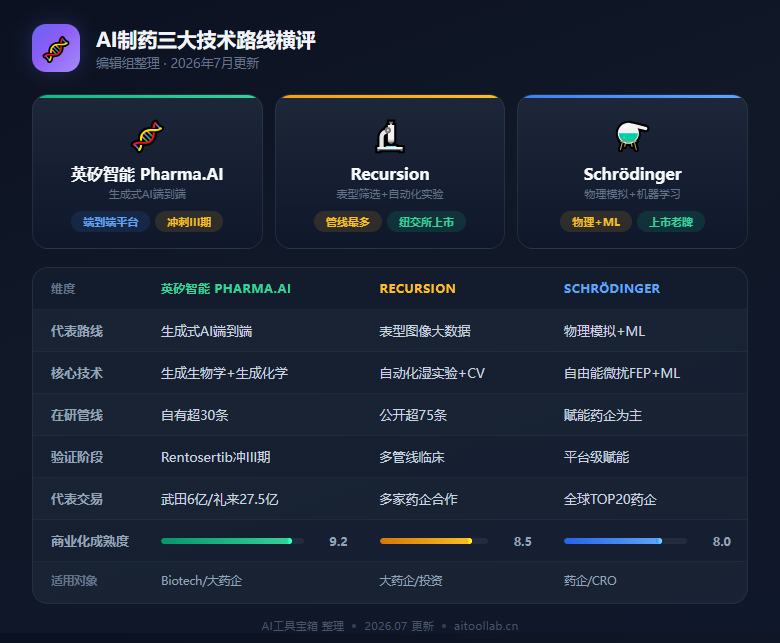Click the 8.0 score value
The width and height of the screenshot is (780, 643).
coord(722,541)
